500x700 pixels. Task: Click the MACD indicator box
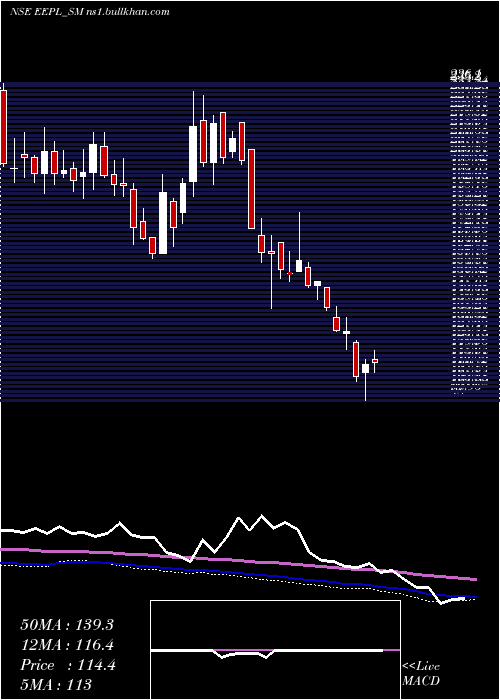pos(275,650)
